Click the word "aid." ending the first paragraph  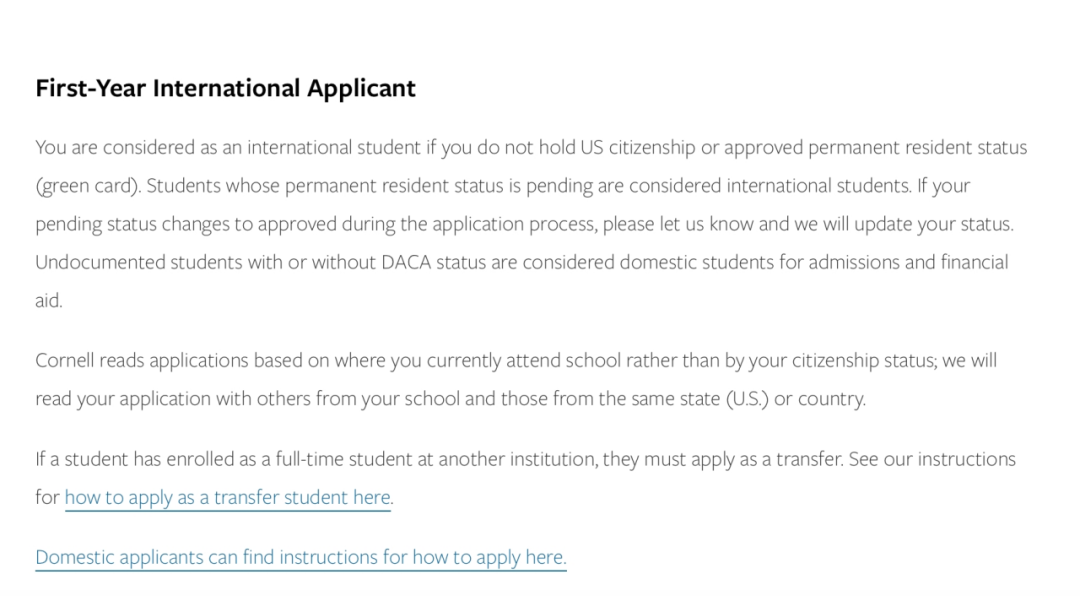[48, 300]
